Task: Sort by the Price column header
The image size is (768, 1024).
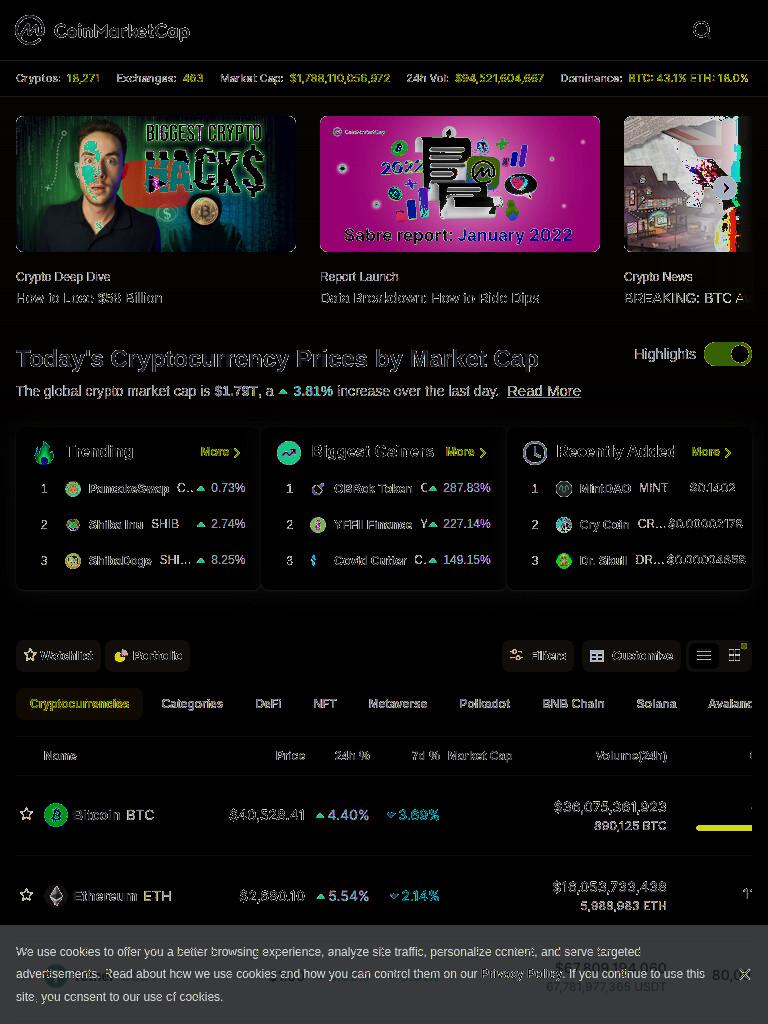Action: pos(290,756)
